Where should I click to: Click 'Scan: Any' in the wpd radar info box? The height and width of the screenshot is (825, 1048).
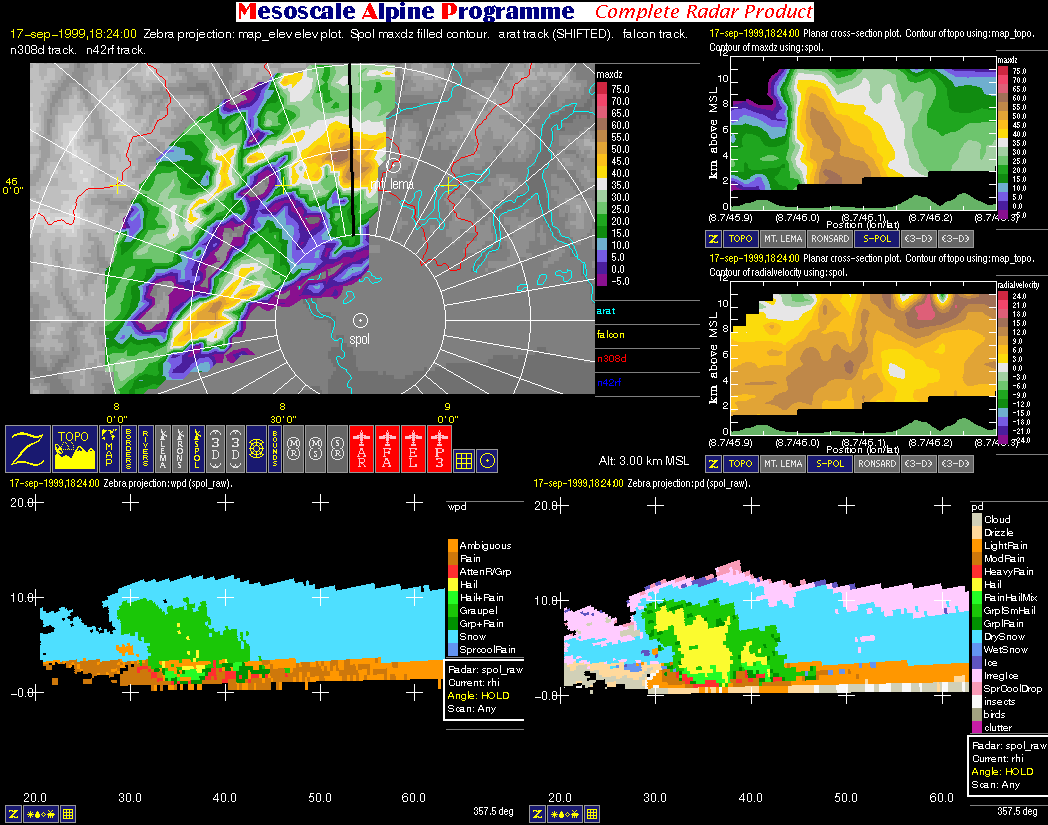point(472,709)
